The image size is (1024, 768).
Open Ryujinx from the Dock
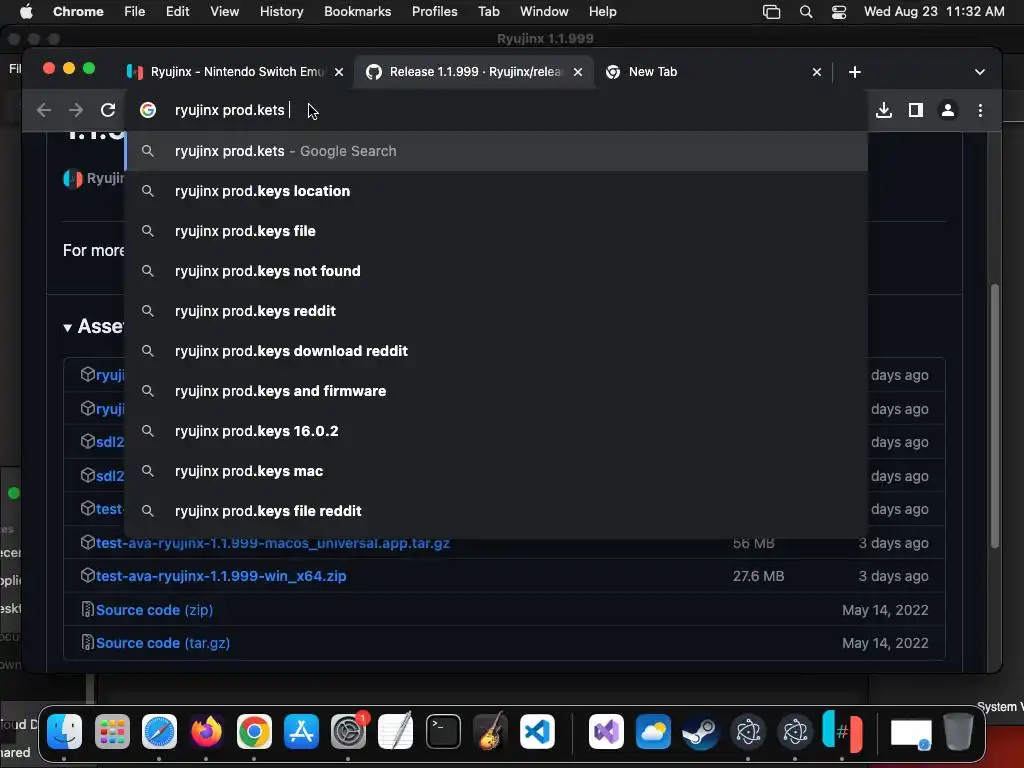pyautogui.click(x=842, y=731)
